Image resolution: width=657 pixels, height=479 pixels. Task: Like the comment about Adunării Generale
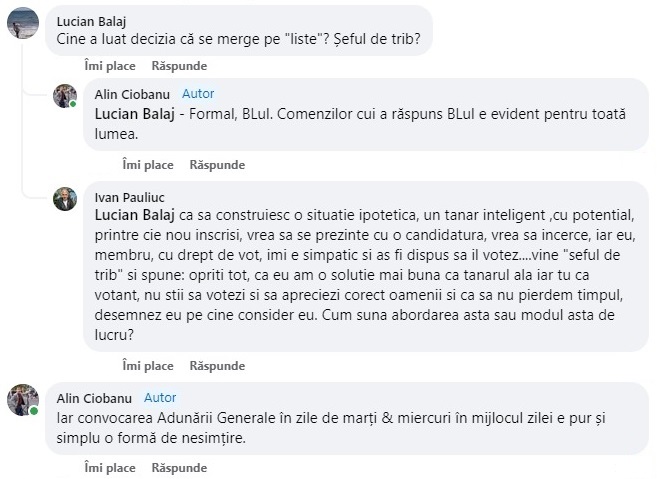(110, 468)
